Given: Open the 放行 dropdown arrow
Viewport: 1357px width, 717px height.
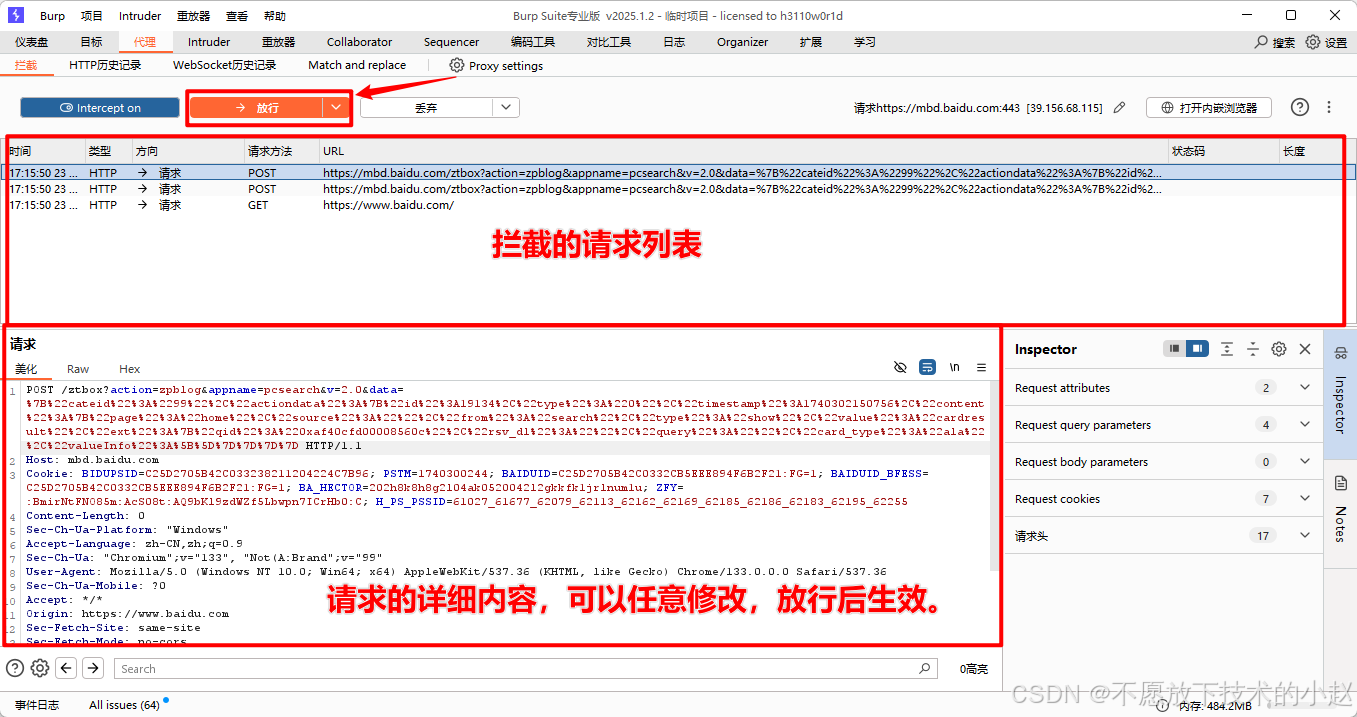Looking at the screenshot, I should tap(336, 108).
